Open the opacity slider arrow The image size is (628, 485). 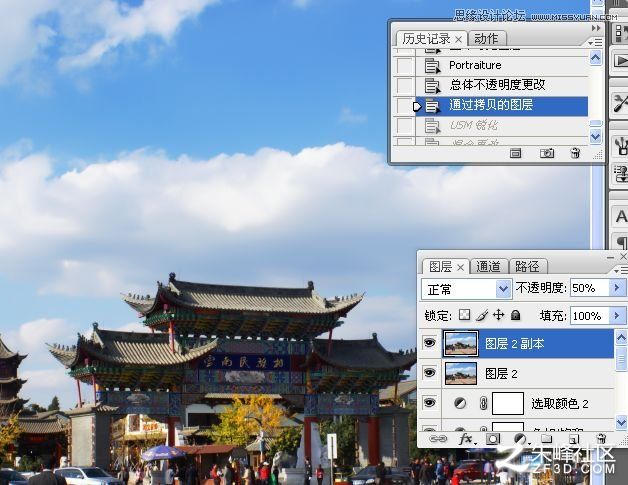[x=617, y=288]
